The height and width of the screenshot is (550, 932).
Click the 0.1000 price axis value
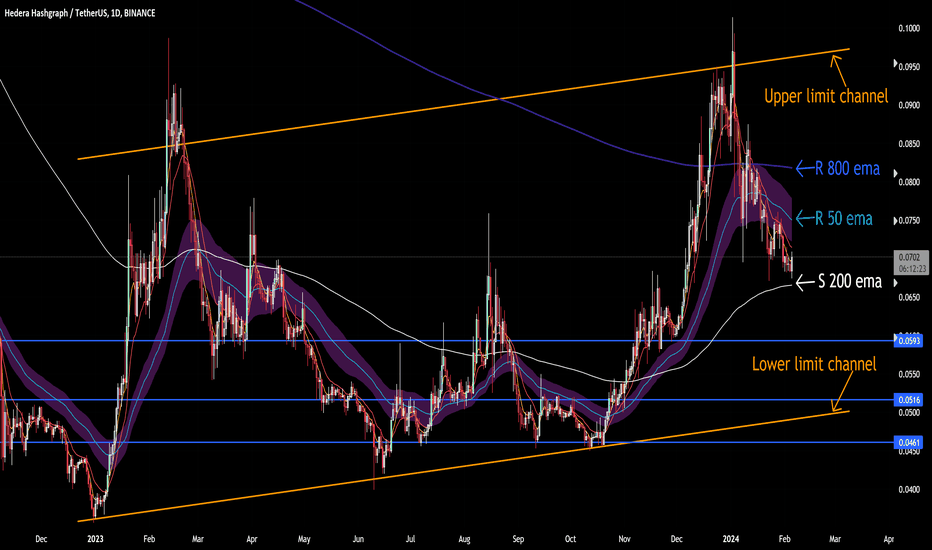tap(909, 29)
